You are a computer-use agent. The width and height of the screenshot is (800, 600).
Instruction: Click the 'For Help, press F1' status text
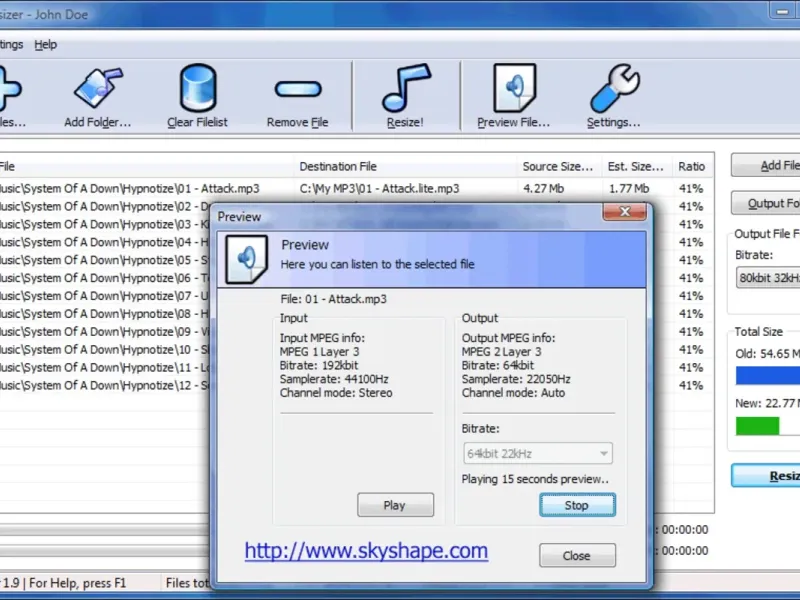[x=78, y=583]
